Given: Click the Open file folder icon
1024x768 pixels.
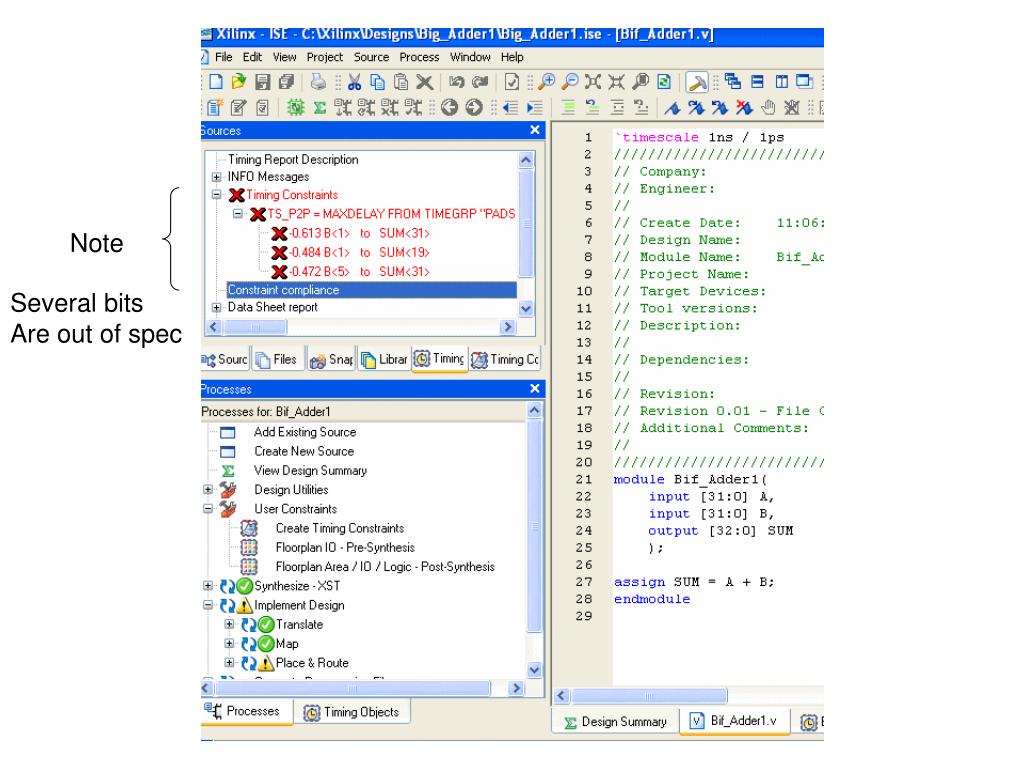Looking at the screenshot, I should tap(239, 82).
